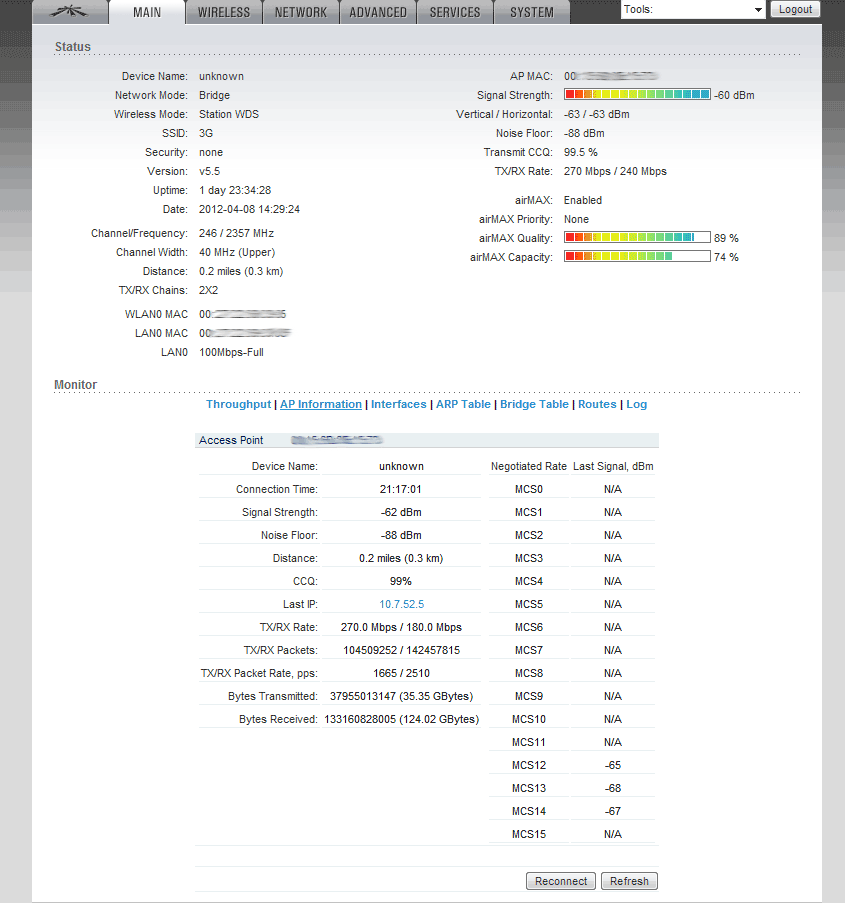
Task: Click the airMAX Quality bar
Action: [x=637, y=237]
